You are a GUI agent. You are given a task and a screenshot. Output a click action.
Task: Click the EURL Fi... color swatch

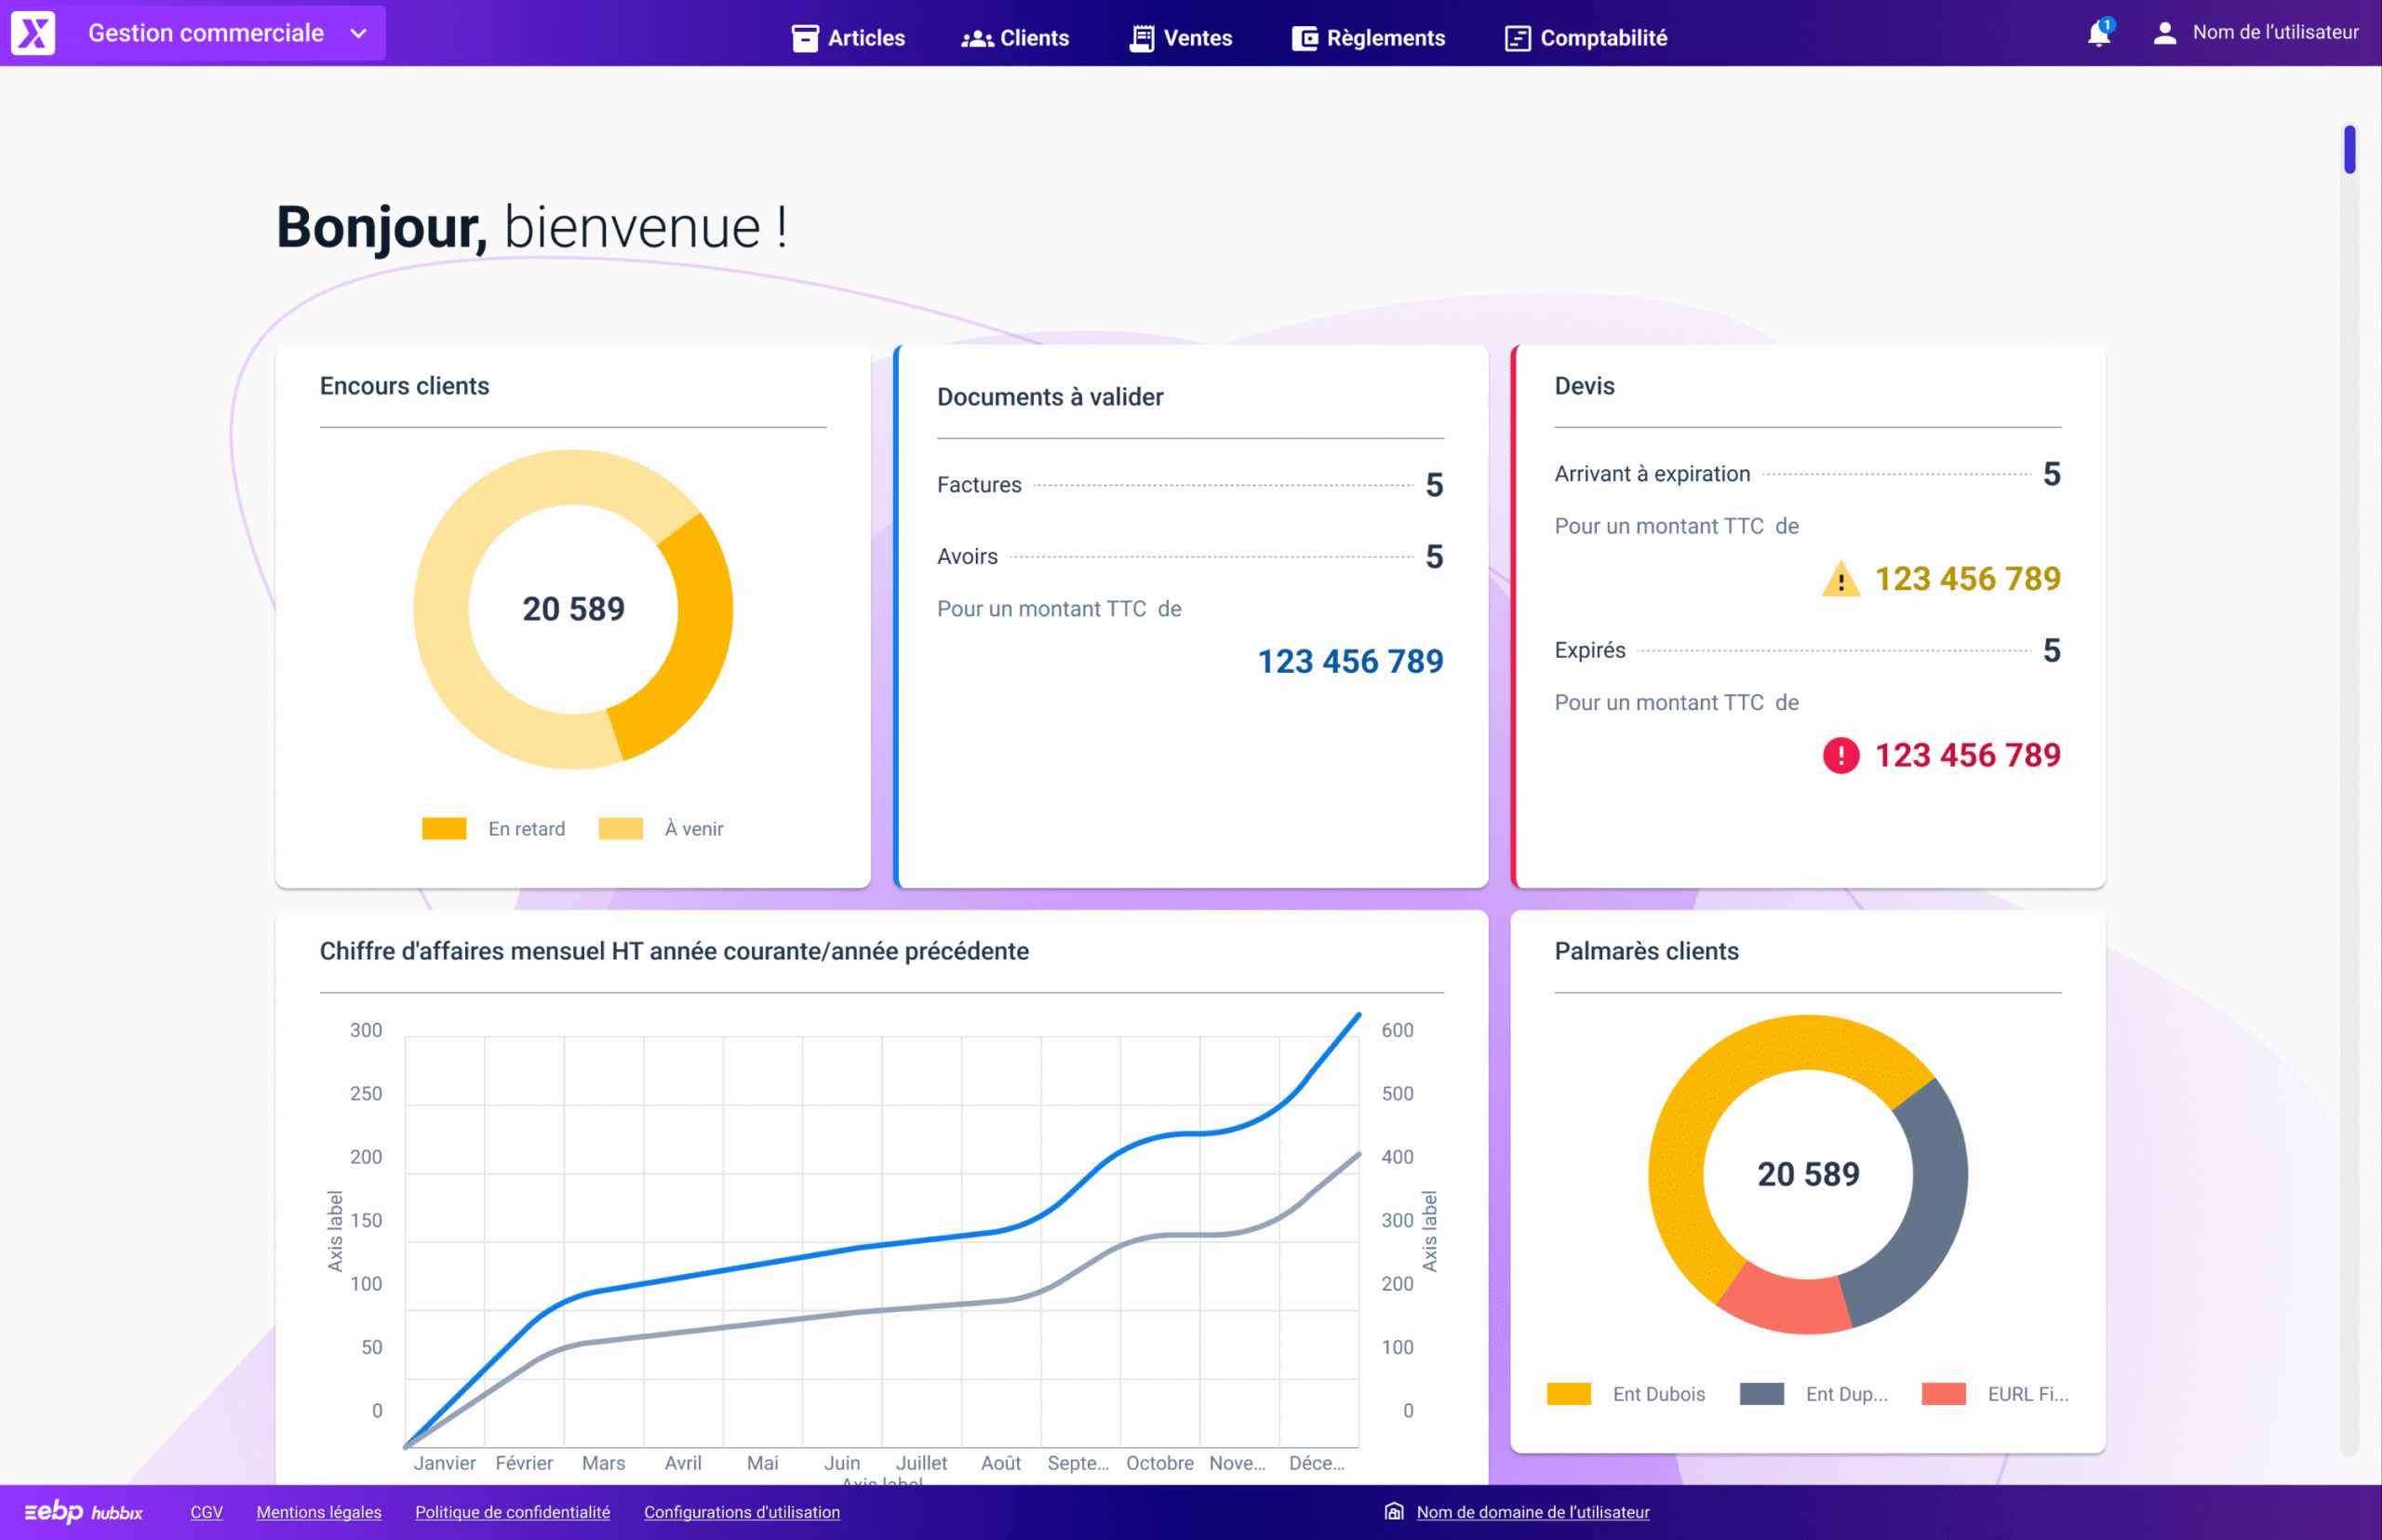point(1944,1393)
